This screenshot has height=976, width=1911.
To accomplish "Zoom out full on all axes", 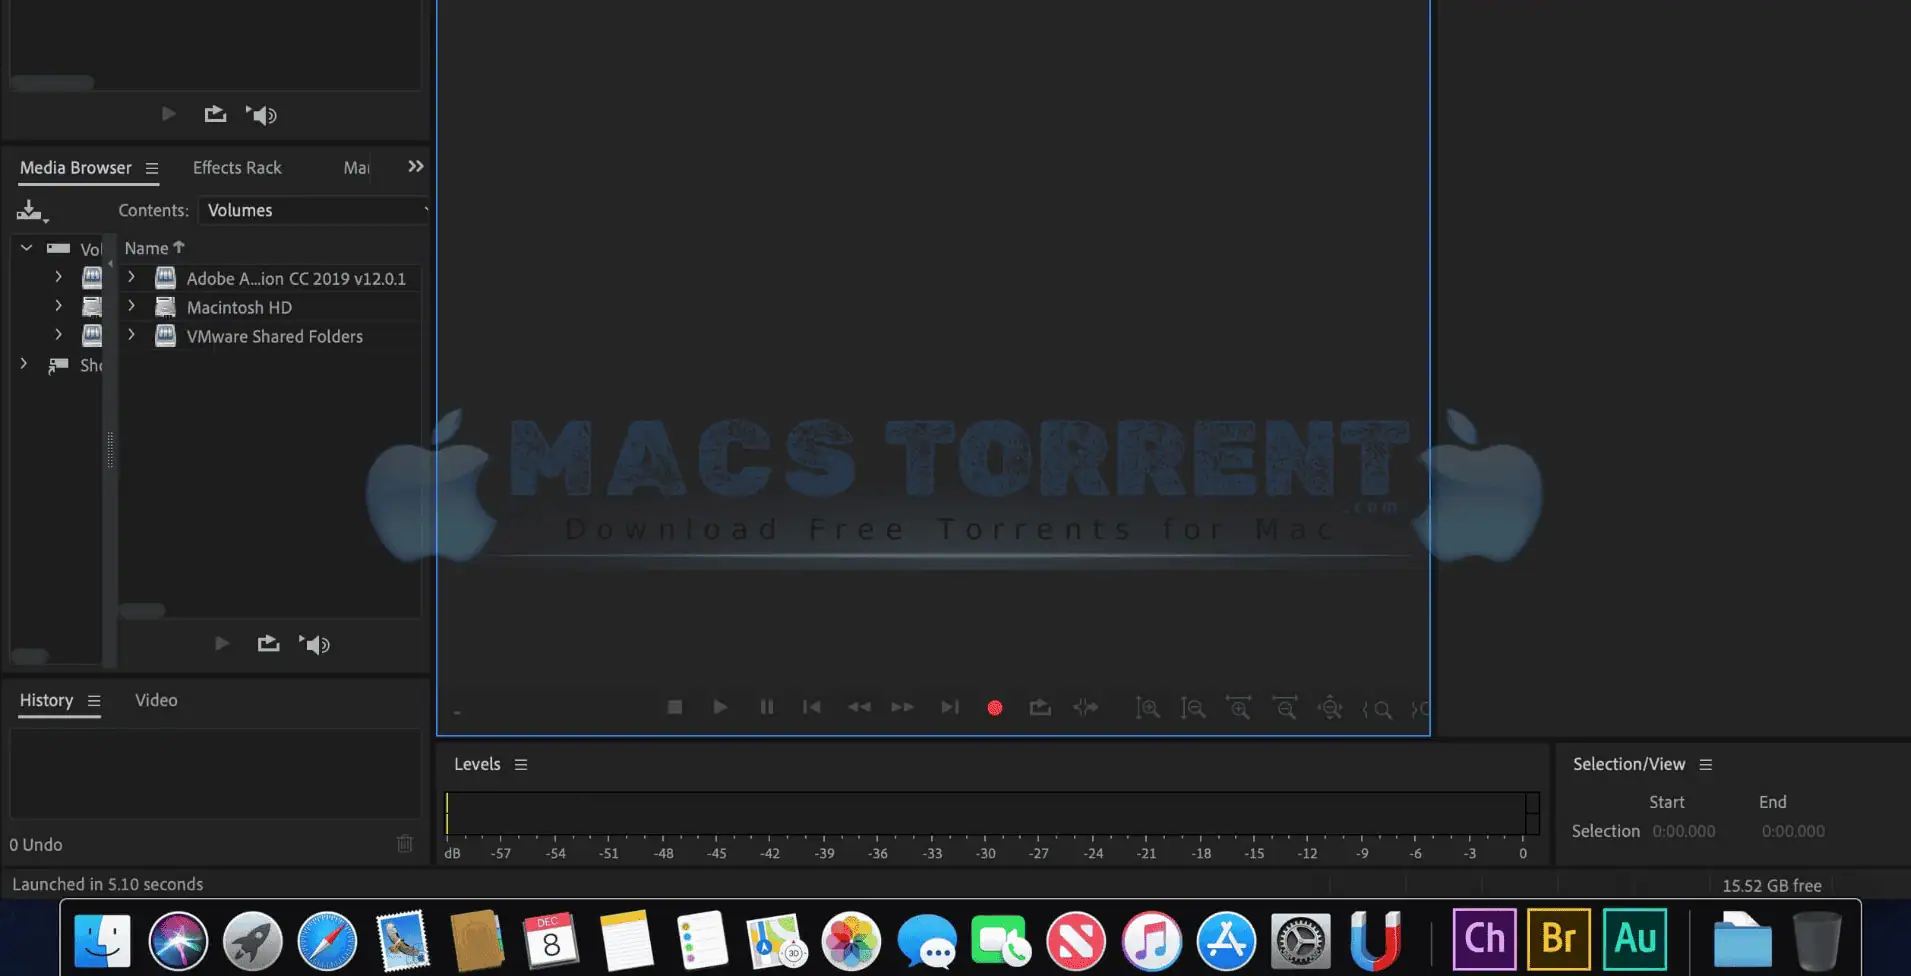I will [1330, 708].
